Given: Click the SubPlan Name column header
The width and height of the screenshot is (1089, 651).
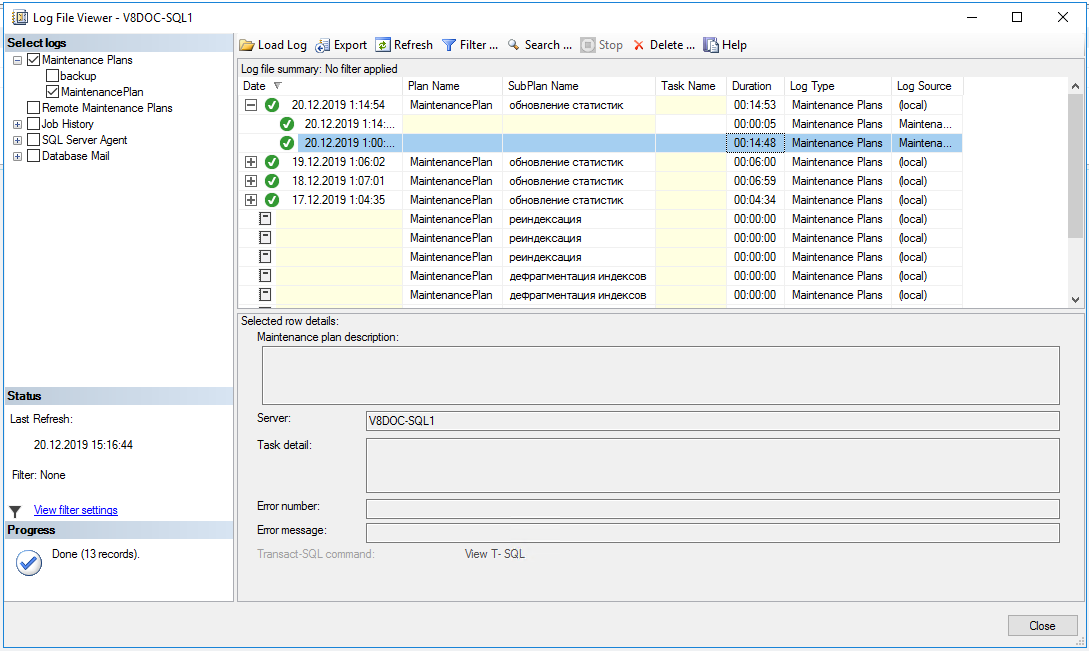Looking at the screenshot, I should tap(579, 85).
